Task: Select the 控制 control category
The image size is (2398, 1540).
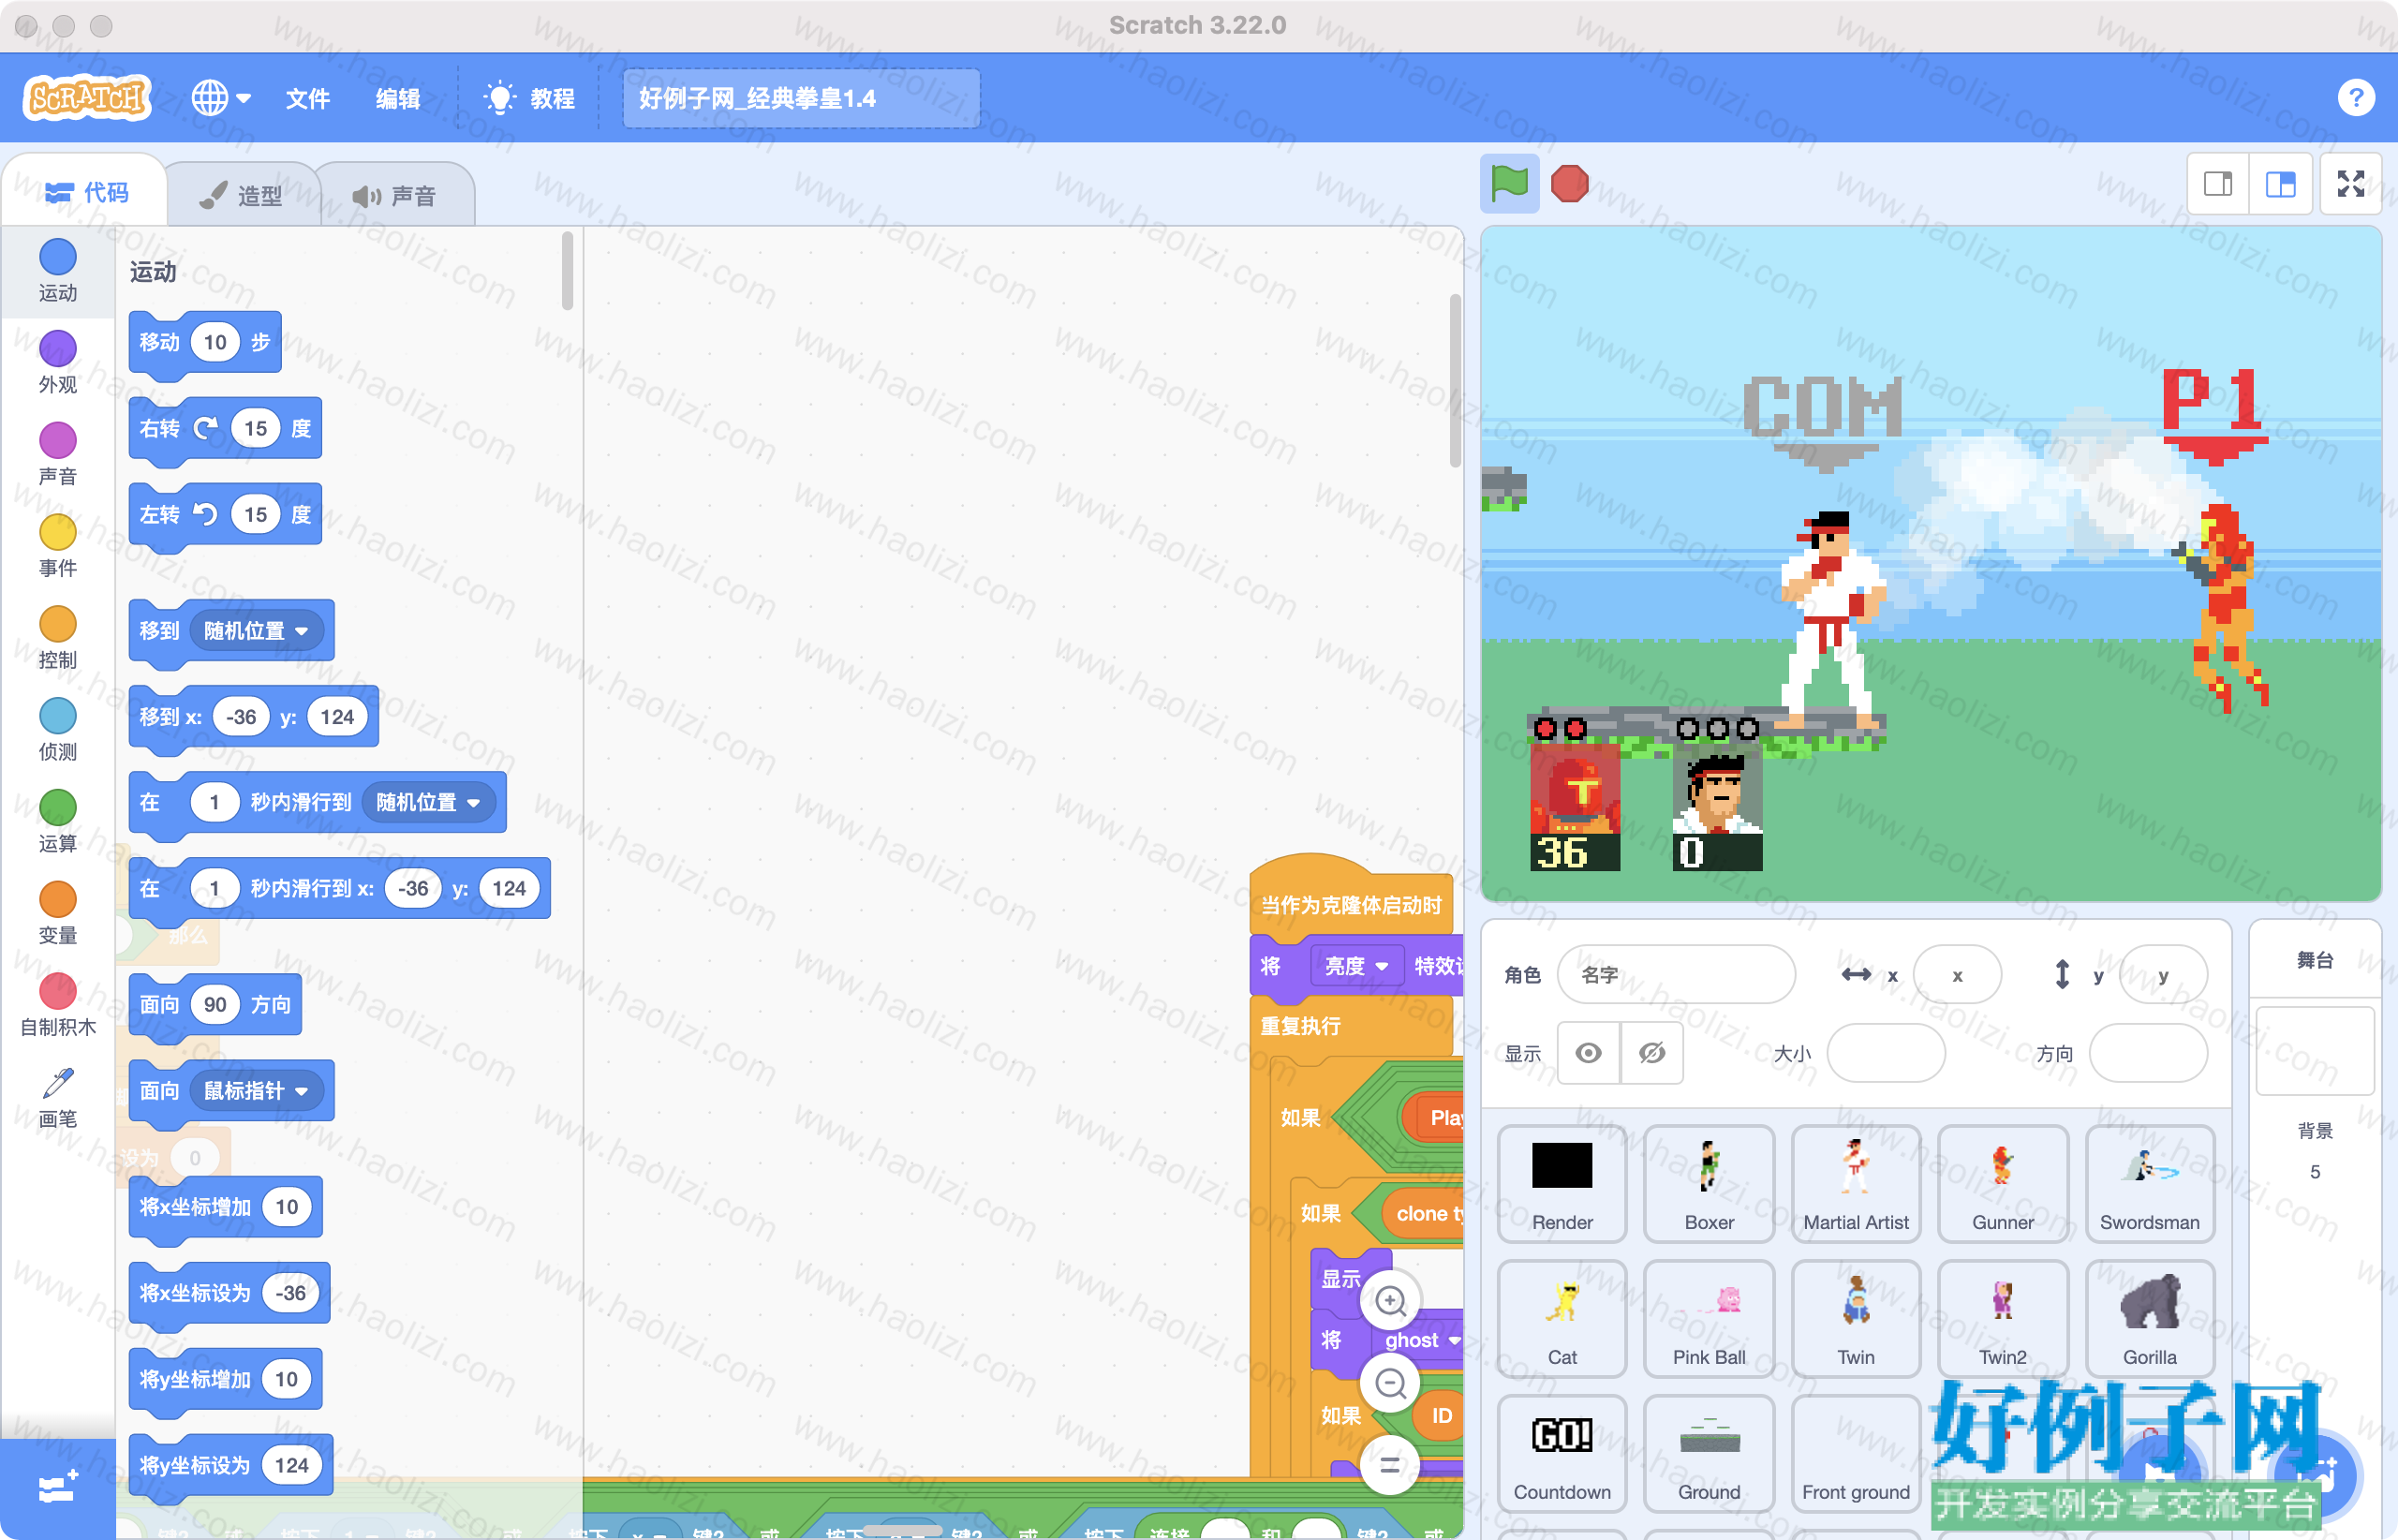Action: click(57, 639)
